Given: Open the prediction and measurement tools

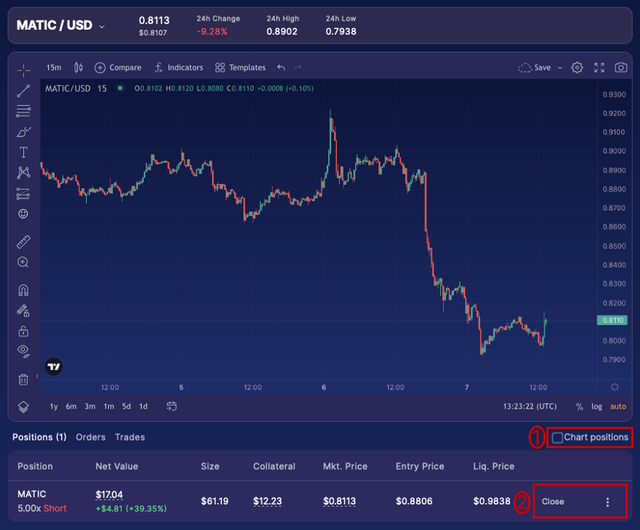Looking at the screenshot, I should [x=24, y=194].
